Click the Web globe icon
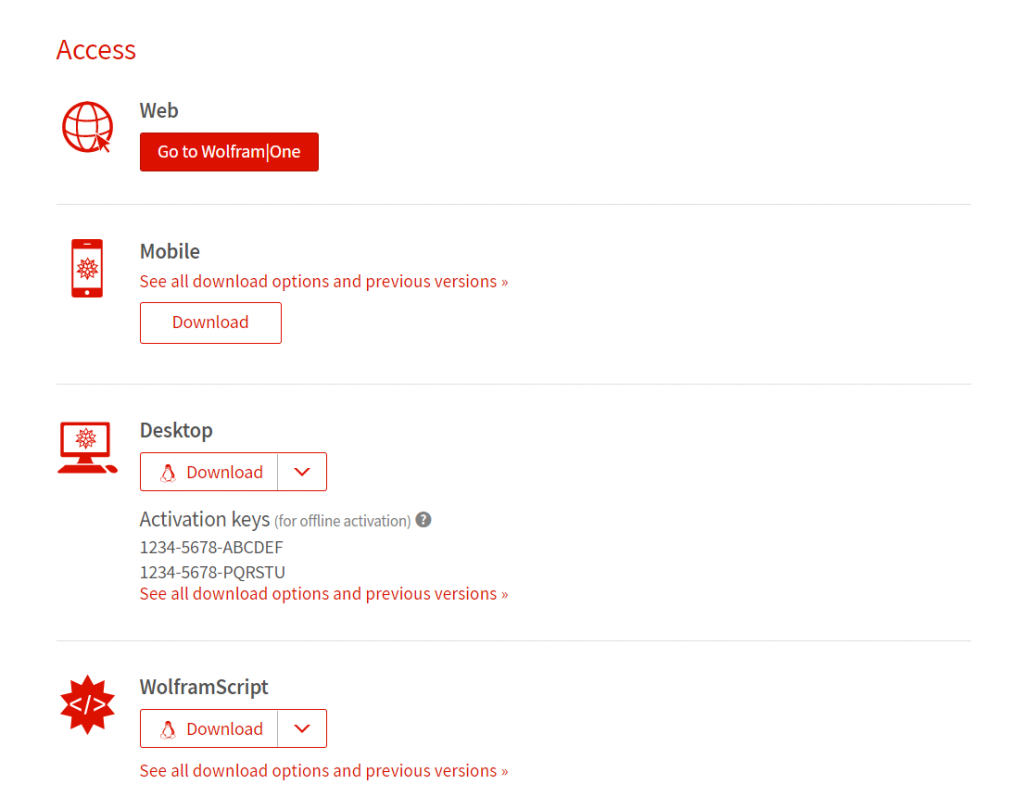Image resolution: width=1024 pixels, height=810 pixels. pos(87,126)
